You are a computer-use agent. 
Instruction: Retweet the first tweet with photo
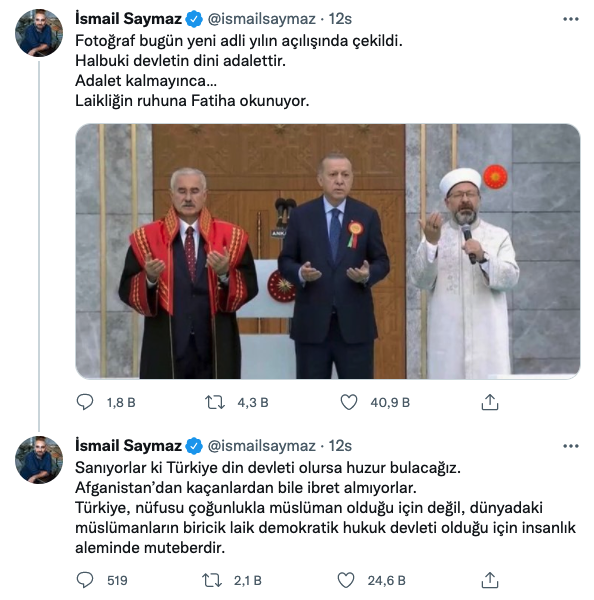point(214,403)
